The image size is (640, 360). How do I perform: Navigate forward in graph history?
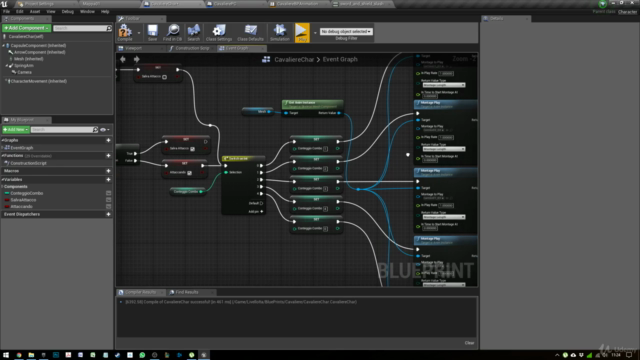coord(136,59)
